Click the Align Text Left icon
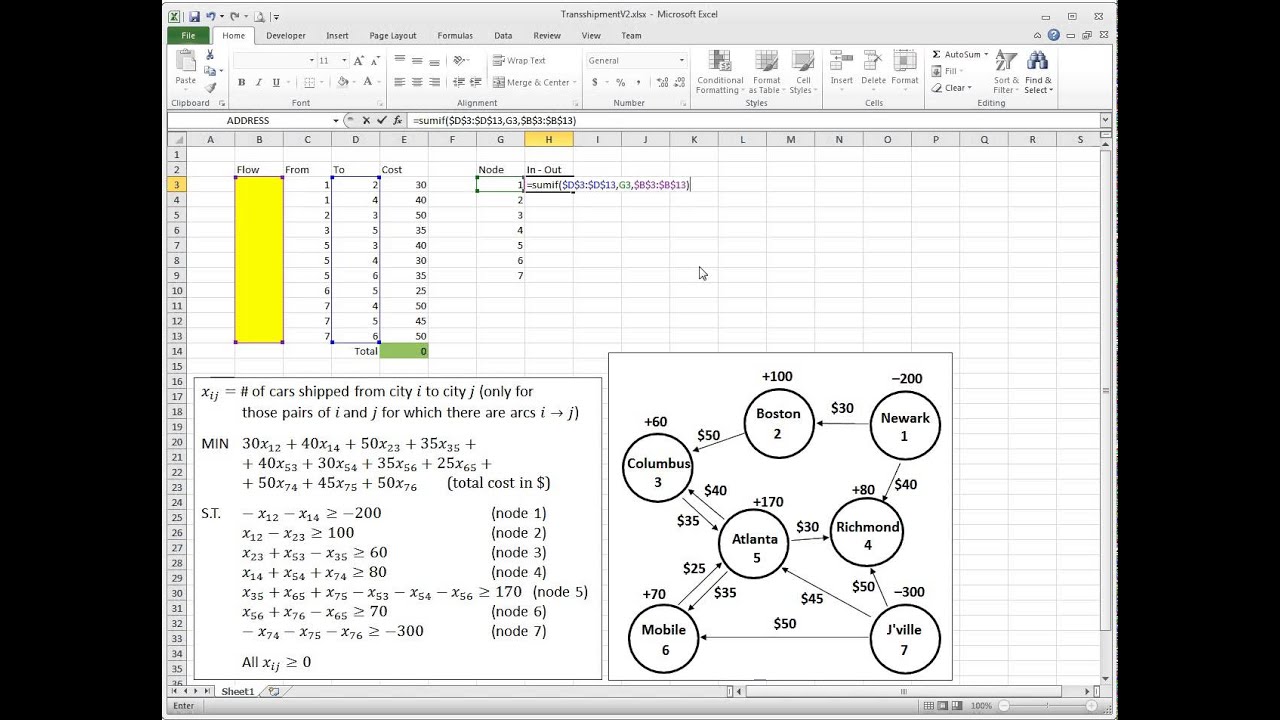 coord(400,83)
